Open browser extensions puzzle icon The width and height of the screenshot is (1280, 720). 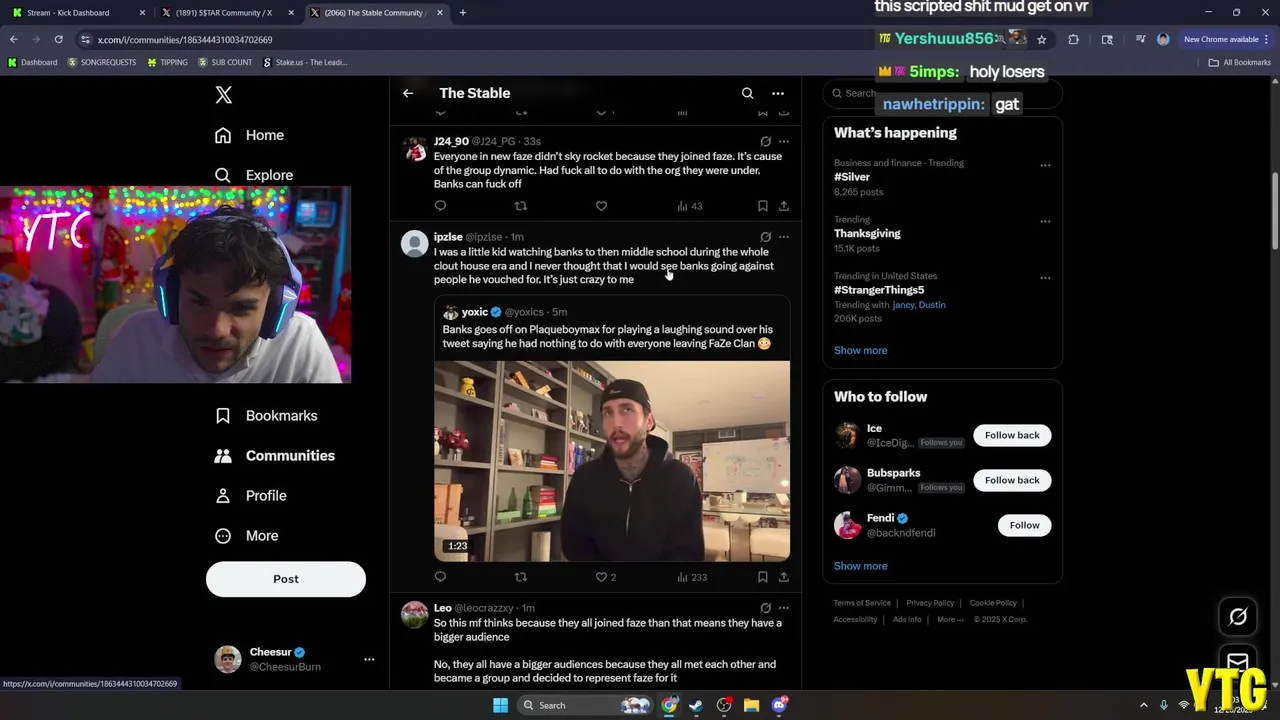pyautogui.click(x=1074, y=39)
